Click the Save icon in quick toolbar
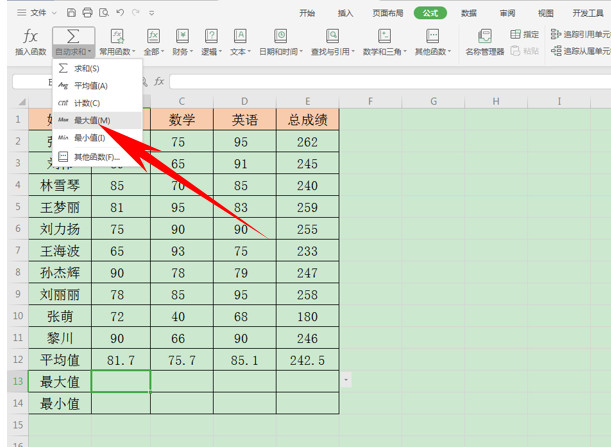 71,13
